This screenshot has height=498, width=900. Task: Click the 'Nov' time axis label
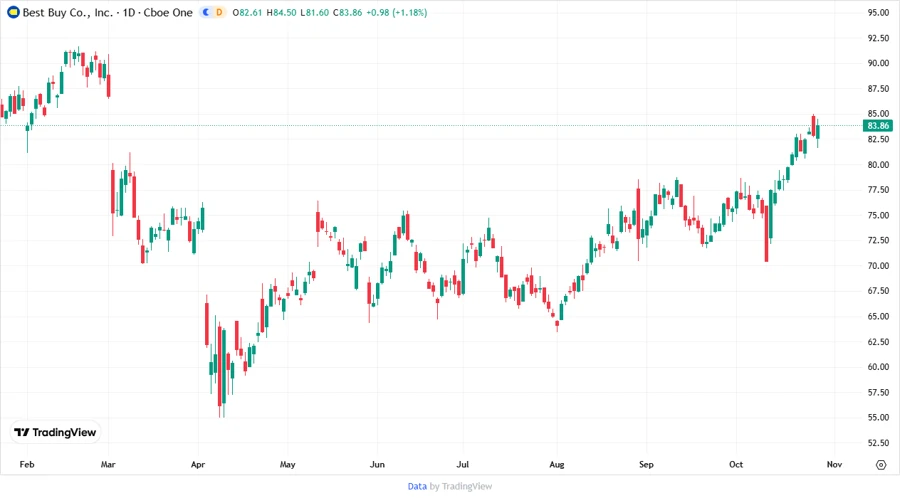834,464
